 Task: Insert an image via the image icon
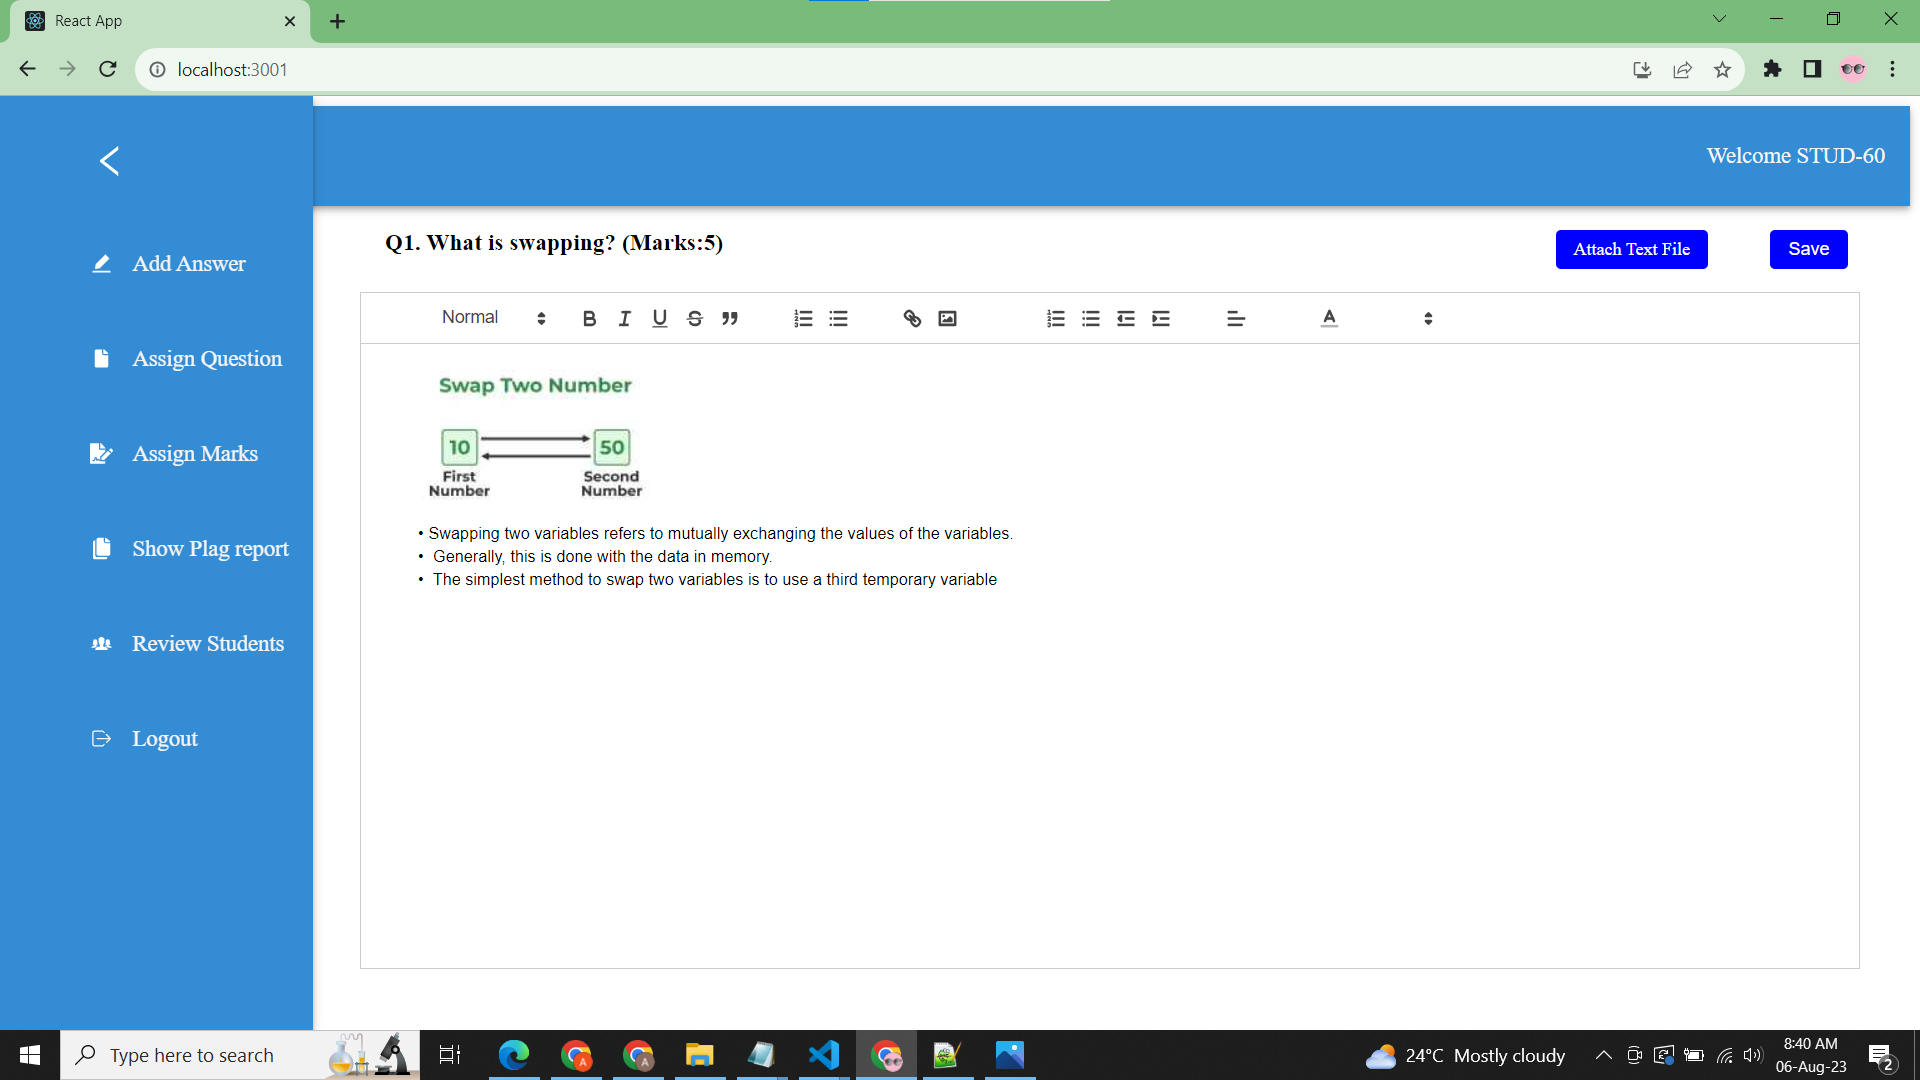(x=947, y=318)
